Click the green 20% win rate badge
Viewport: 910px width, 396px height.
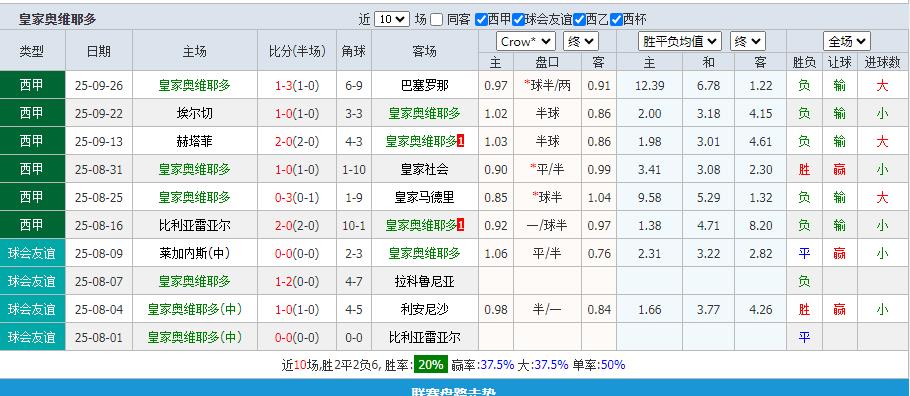pyautogui.click(x=430, y=365)
